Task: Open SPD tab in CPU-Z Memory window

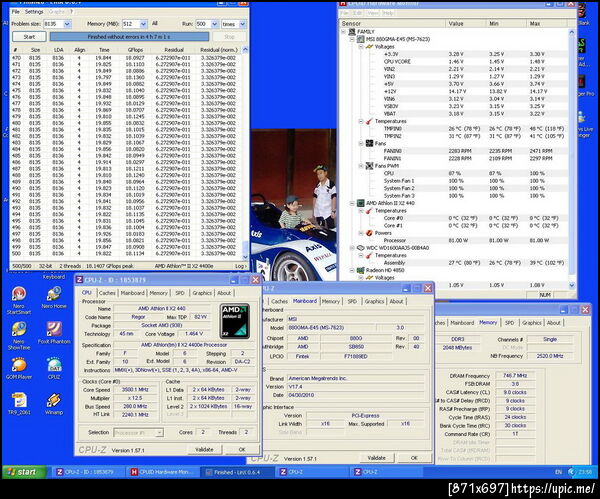Action: pos(509,323)
